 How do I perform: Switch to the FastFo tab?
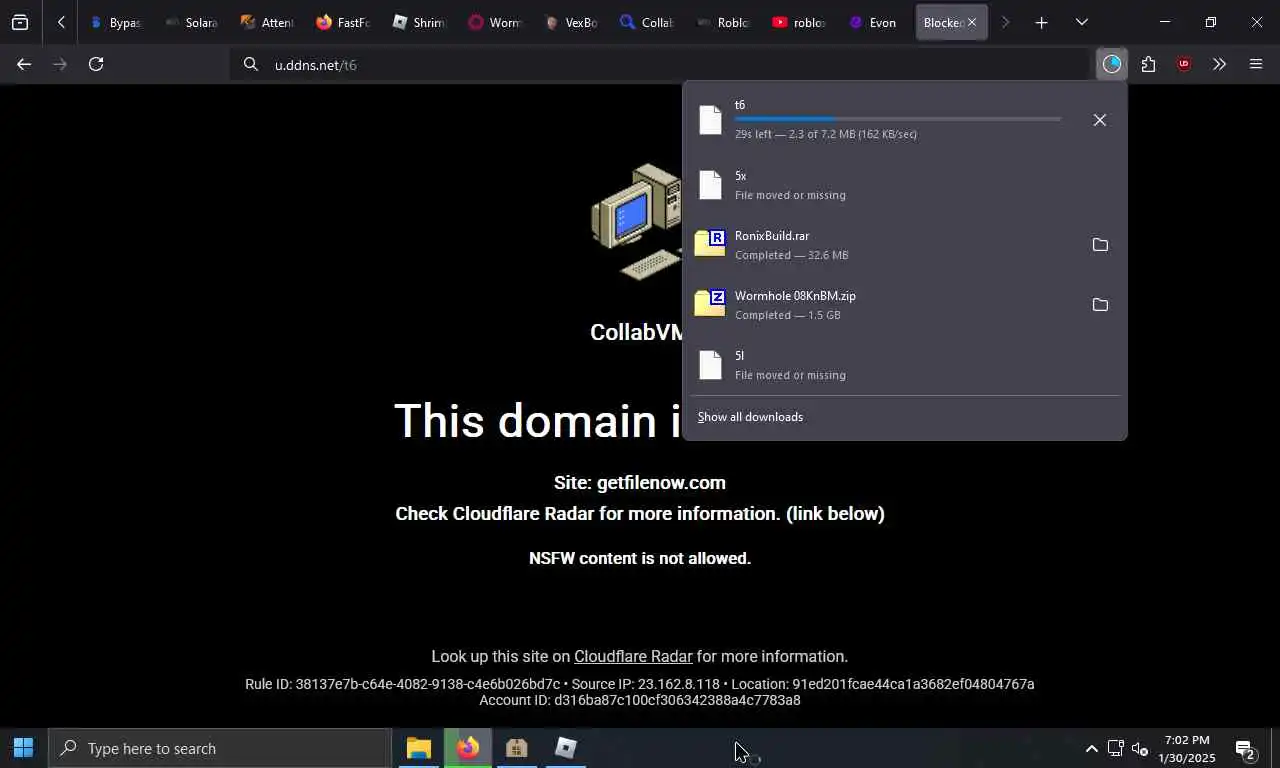(x=343, y=22)
